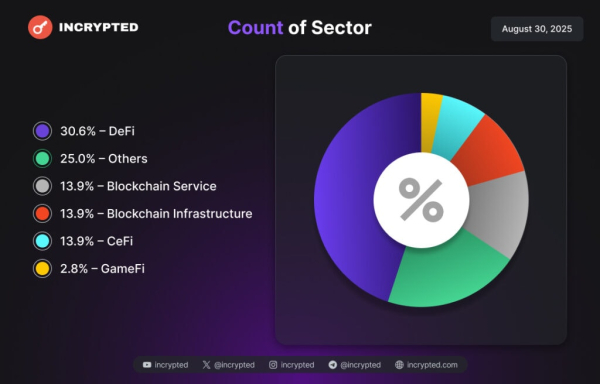The image size is (600, 384).
Task: Click the Count of Sector title
Action: pos(300,28)
